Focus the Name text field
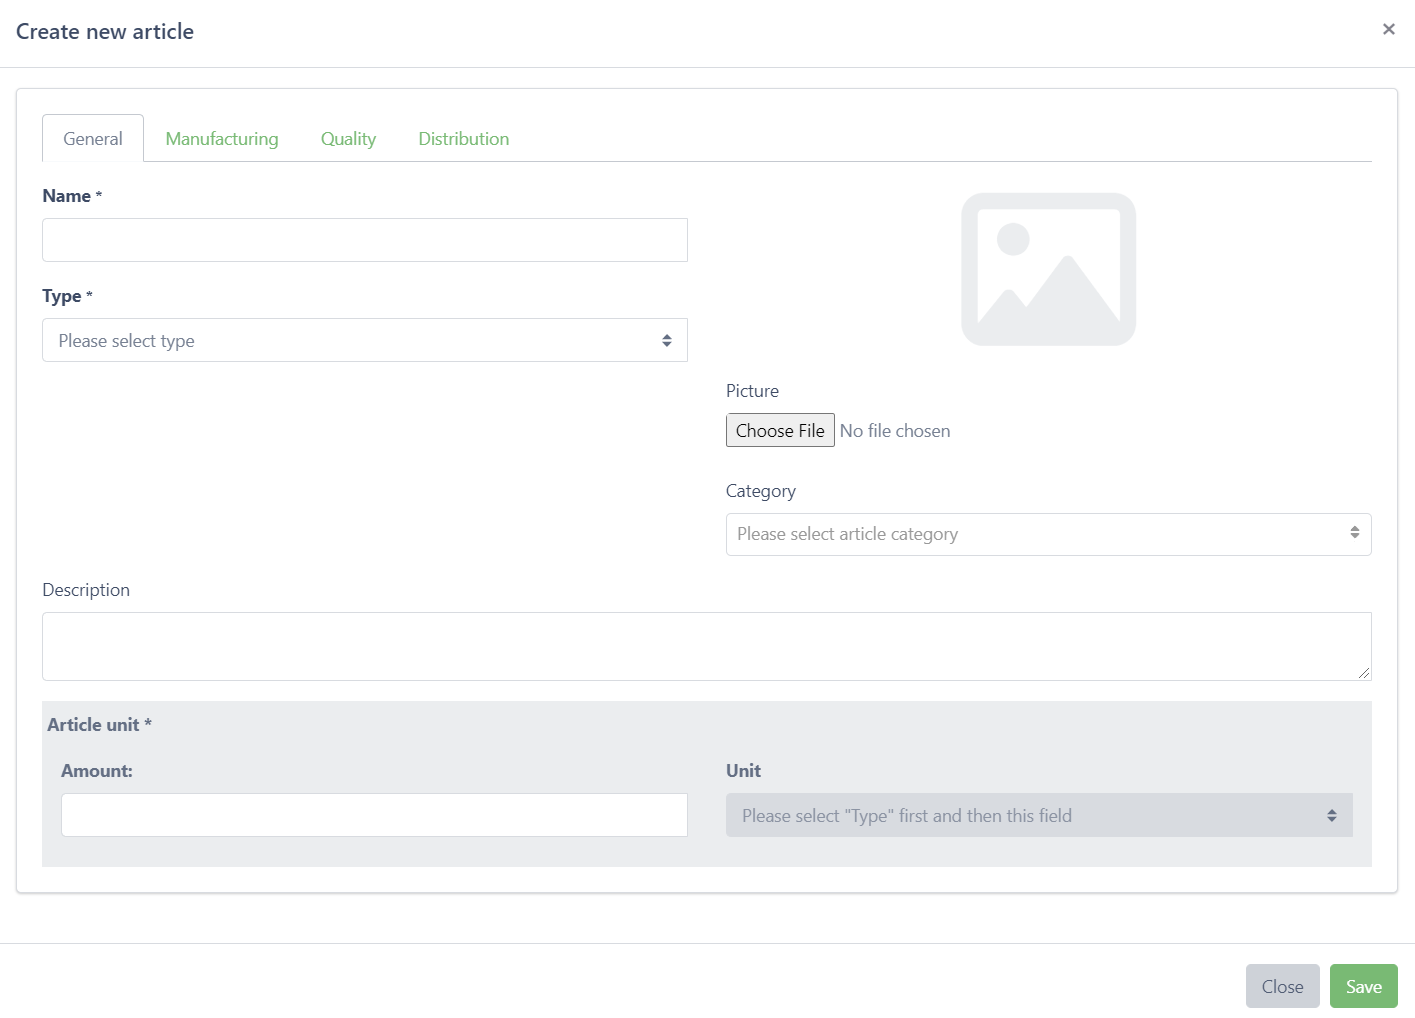Image resolution: width=1415 pixels, height=1018 pixels. (x=364, y=240)
